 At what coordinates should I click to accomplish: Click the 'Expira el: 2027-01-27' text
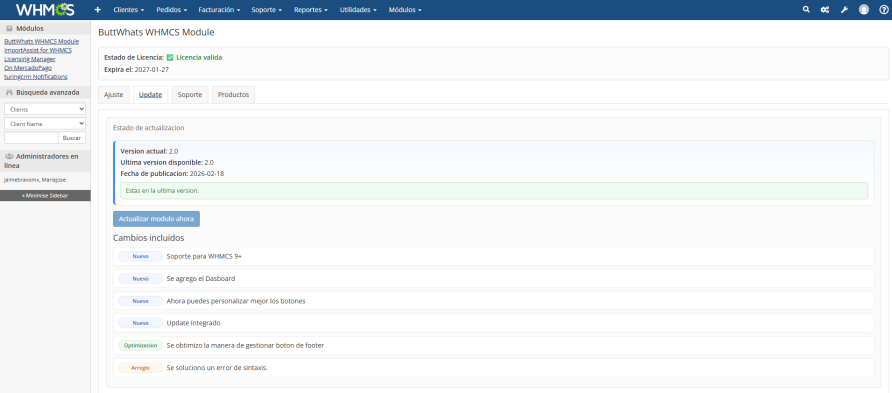click(x=137, y=69)
